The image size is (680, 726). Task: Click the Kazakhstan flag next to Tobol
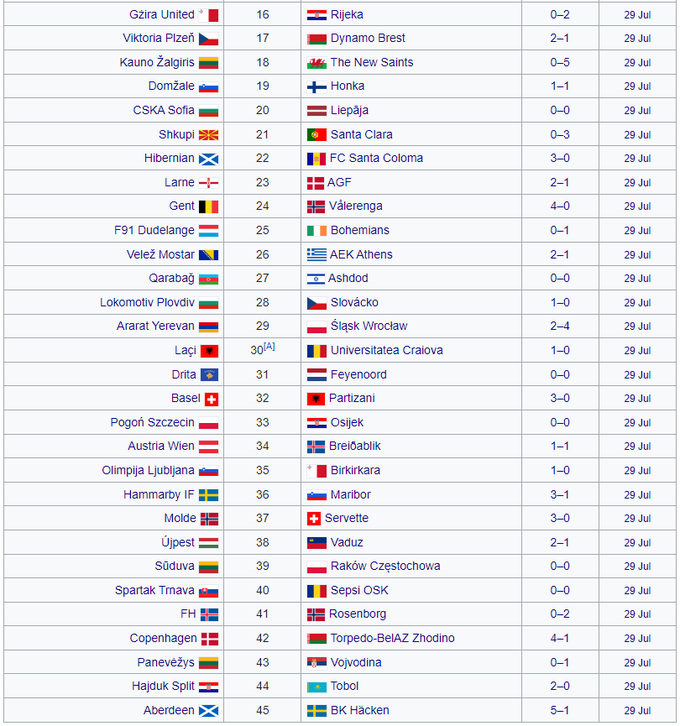point(316,686)
